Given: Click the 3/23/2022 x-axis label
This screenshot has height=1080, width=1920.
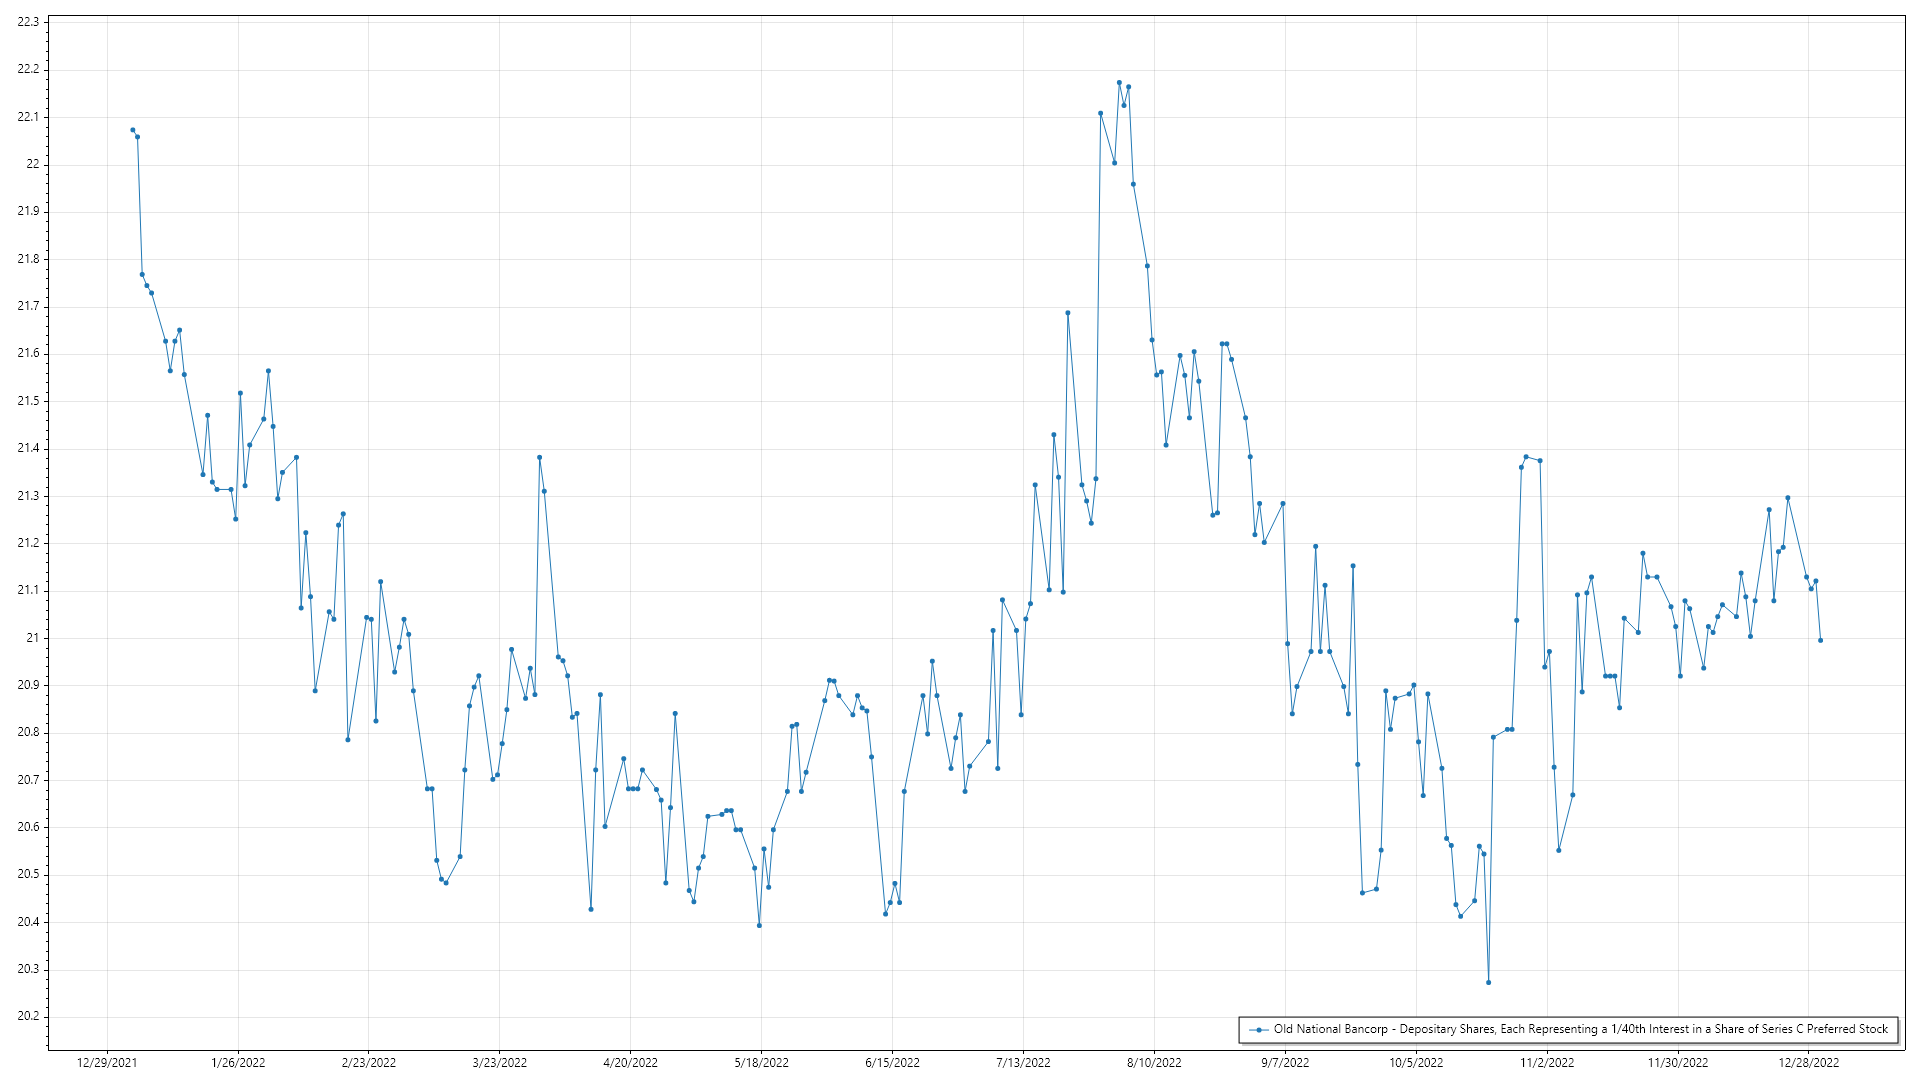Looking at the screenshot, I should coord(500,1062).
